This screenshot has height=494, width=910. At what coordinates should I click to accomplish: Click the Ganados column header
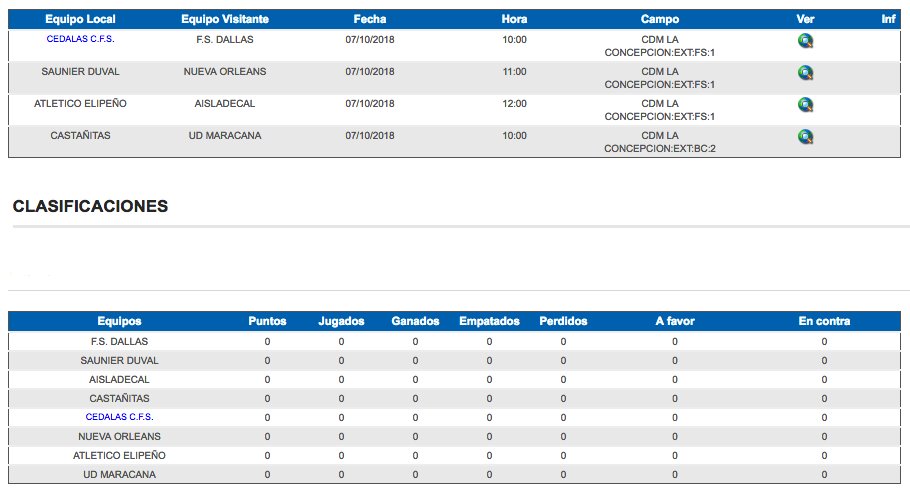coord(416,321)
